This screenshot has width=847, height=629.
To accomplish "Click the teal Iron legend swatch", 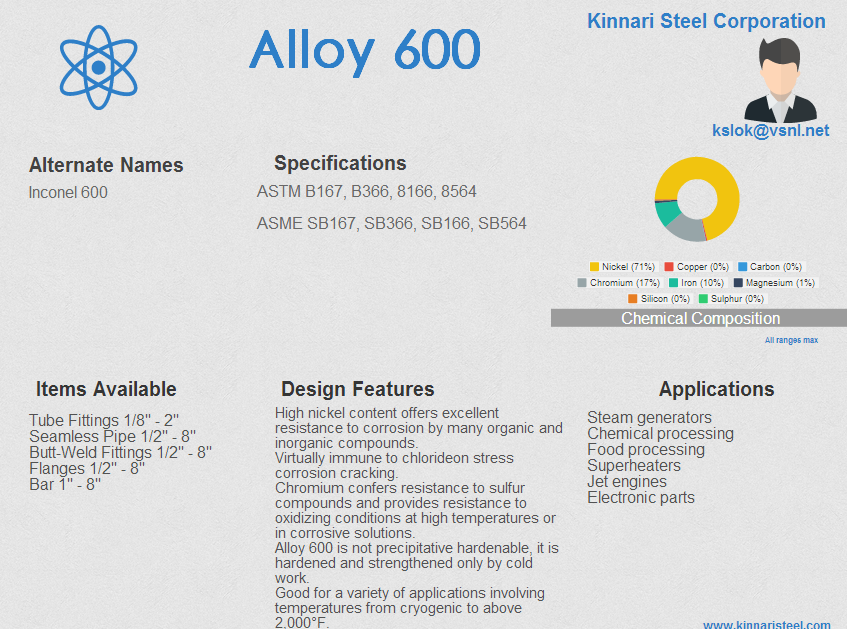I will [x=673, y=283].
